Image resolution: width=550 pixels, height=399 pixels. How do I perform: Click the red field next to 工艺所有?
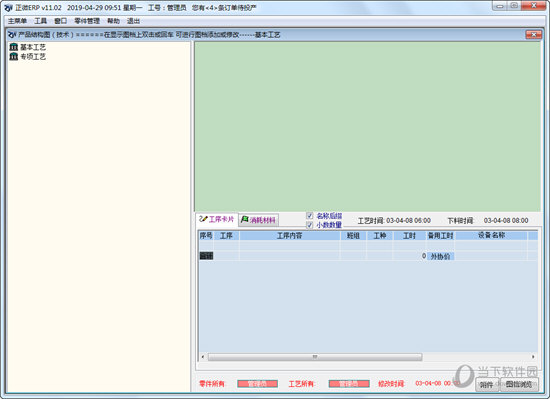(x=349, y=384)
